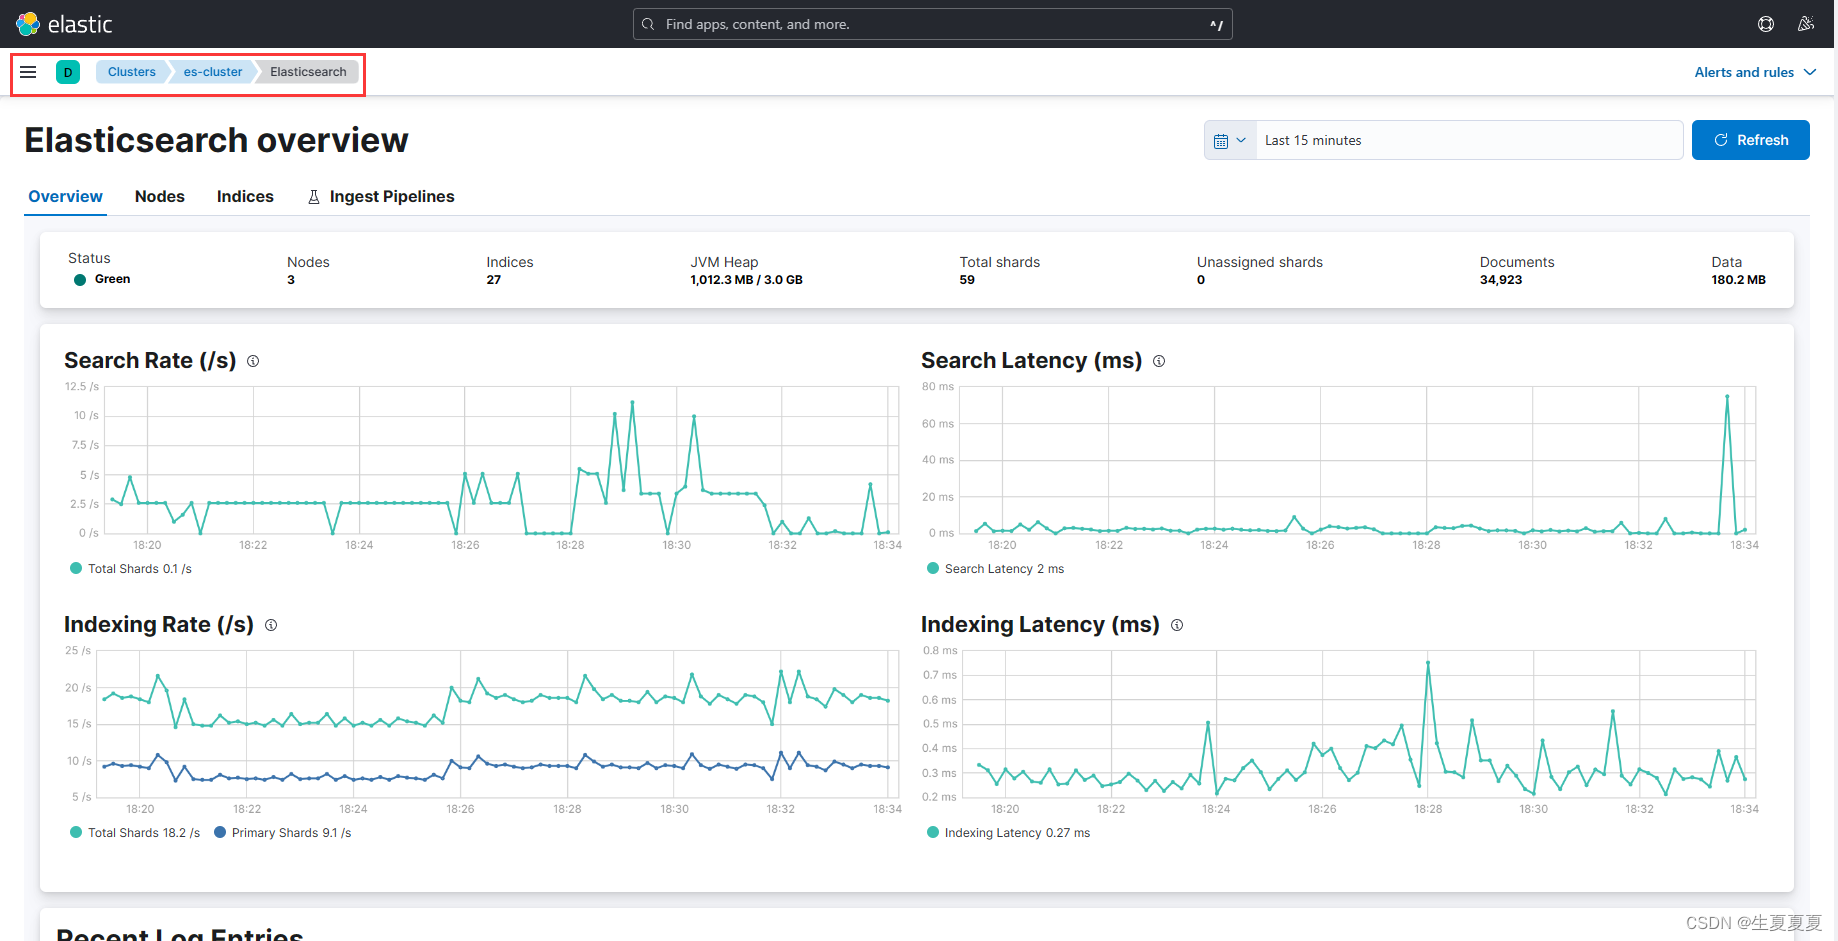Go to Clusters breadcrumb

click(x=132, y=72)
